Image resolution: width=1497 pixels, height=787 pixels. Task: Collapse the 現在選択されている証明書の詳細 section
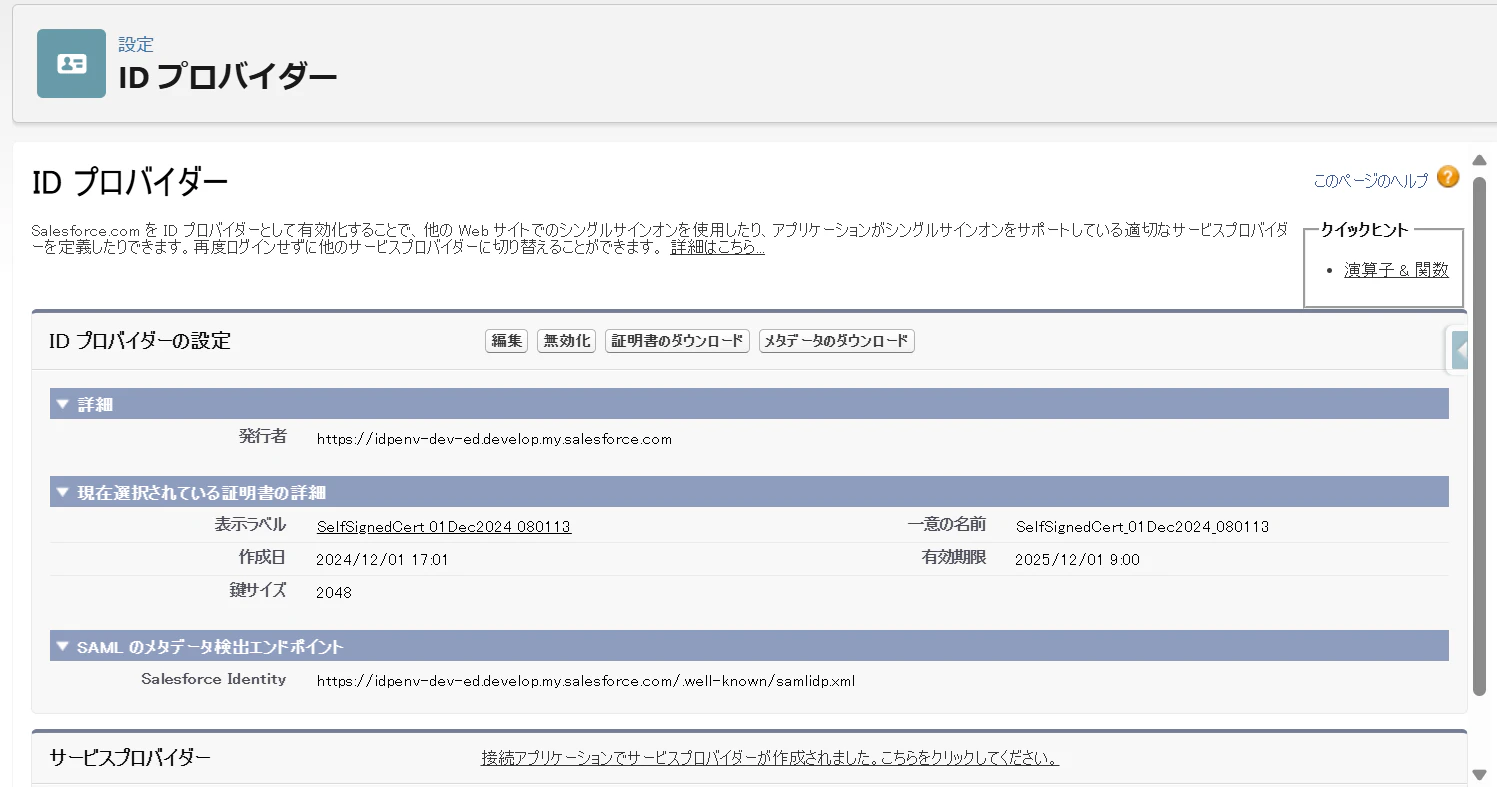(62, 492)
